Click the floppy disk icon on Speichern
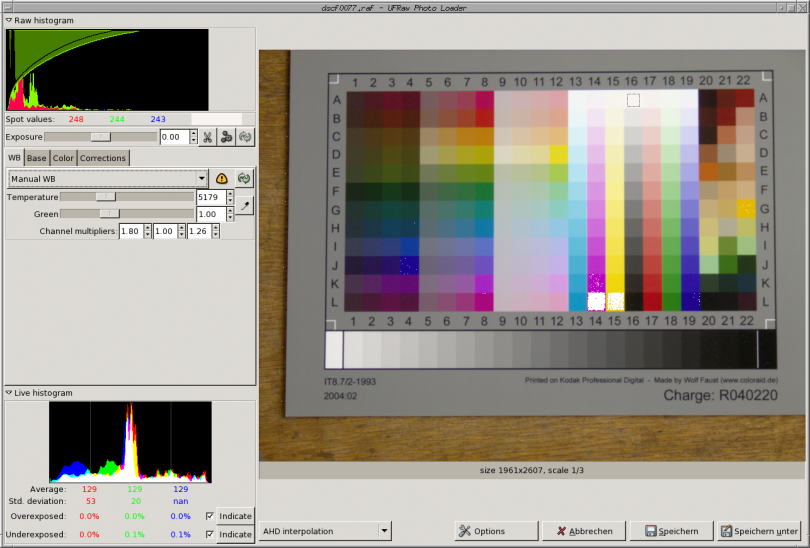The height and width of the screenshot is (548, 810). pos(650,531)
